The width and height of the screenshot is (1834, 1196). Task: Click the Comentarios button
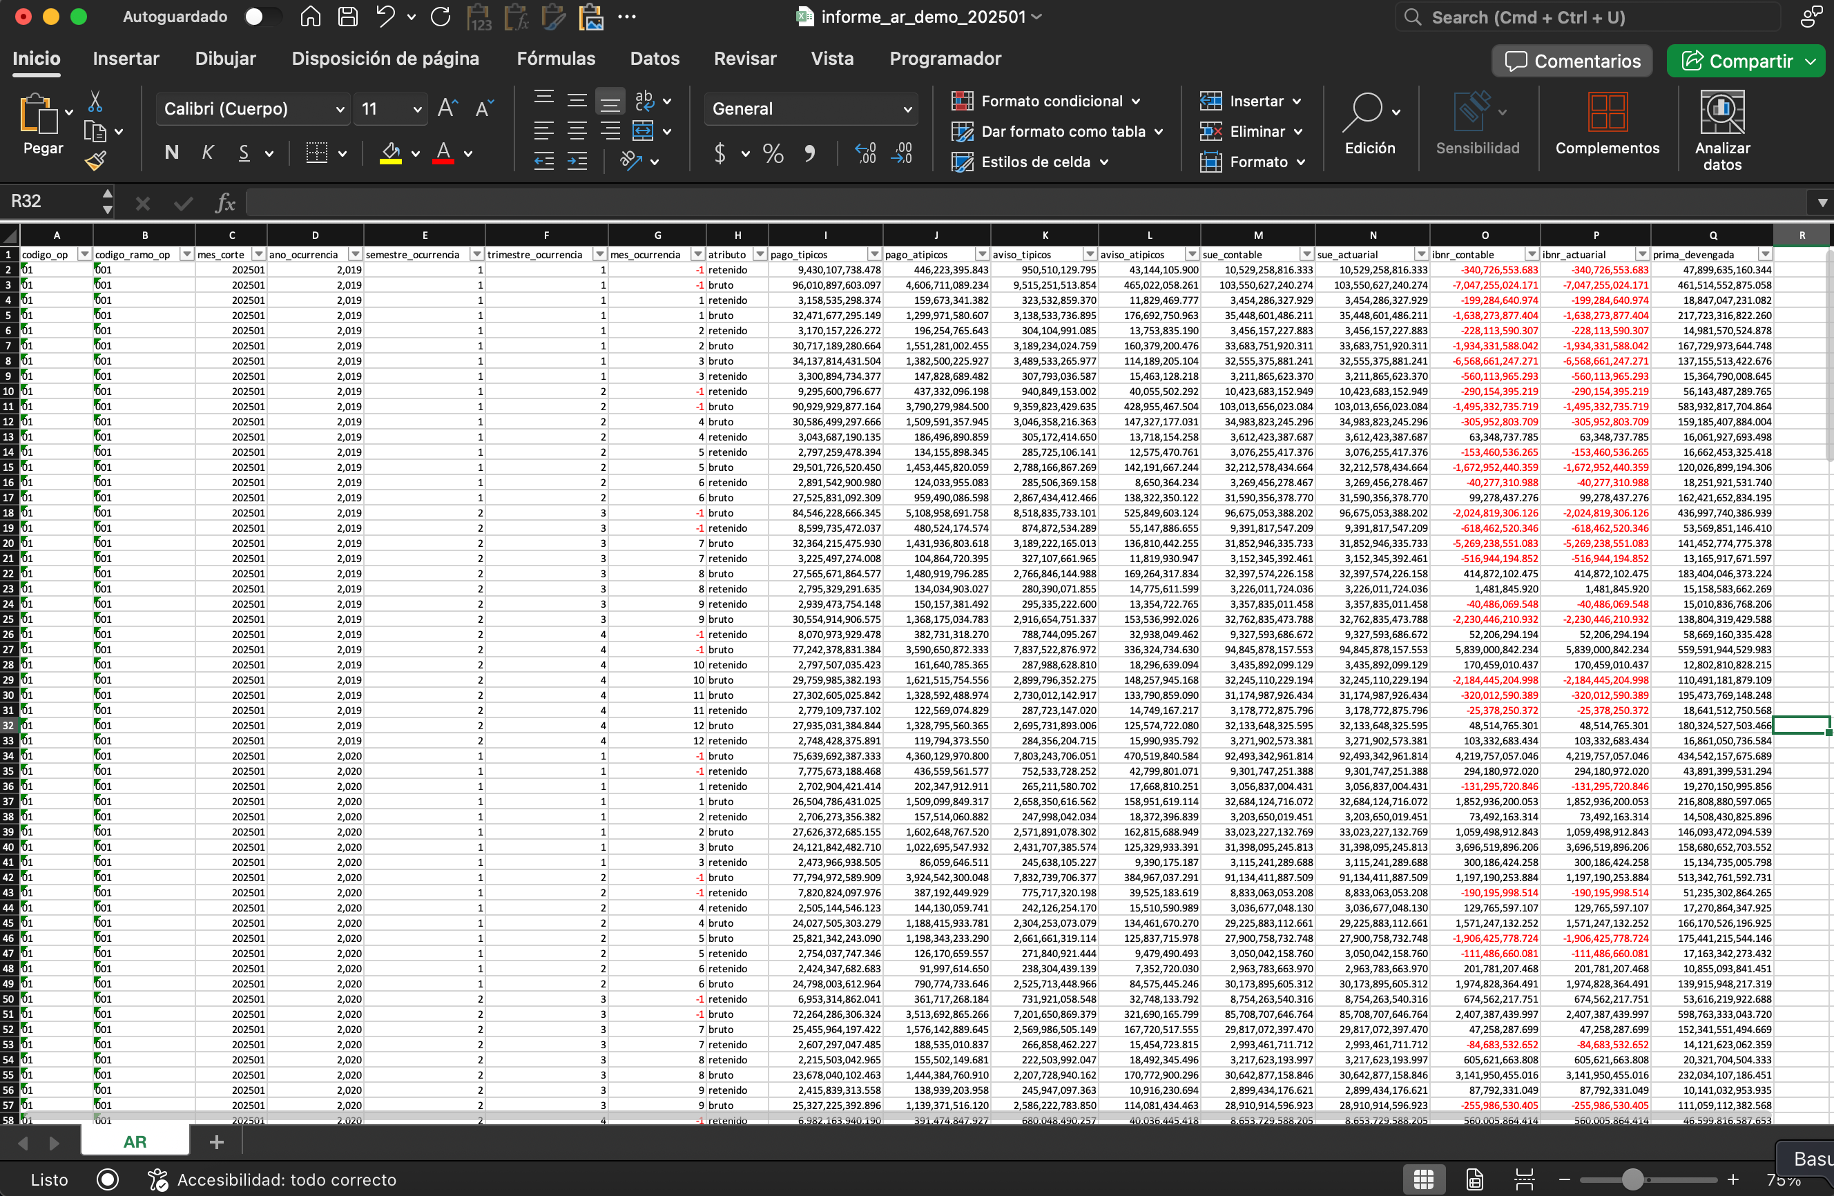[1573, 61]
